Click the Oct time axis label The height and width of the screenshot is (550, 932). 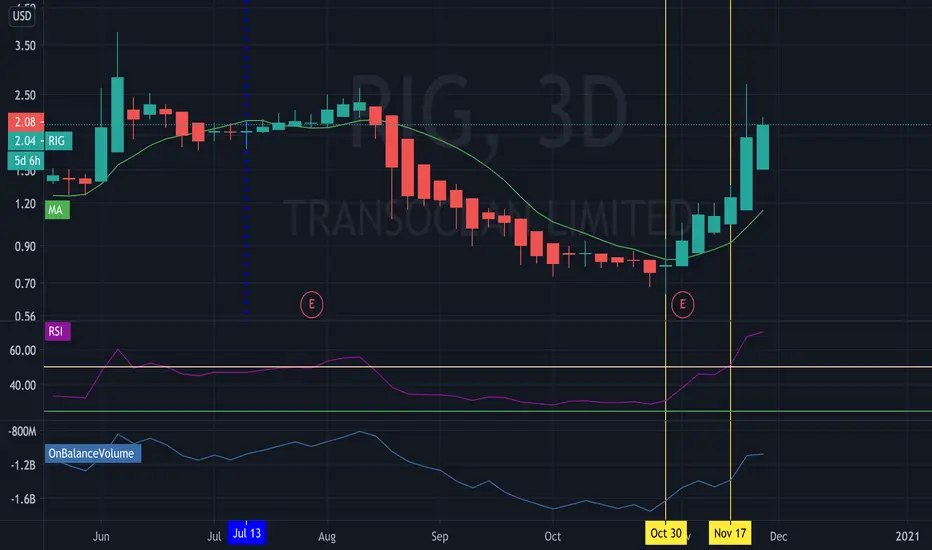point(553,536)
